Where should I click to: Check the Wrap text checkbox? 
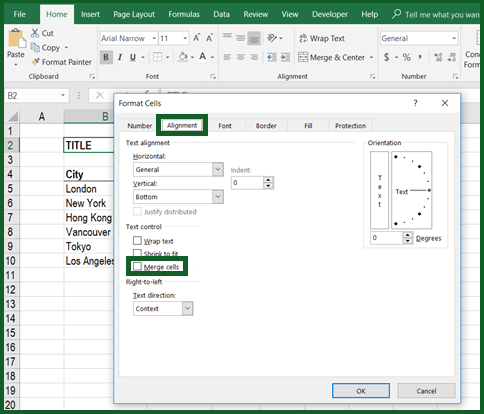(137, 240)
